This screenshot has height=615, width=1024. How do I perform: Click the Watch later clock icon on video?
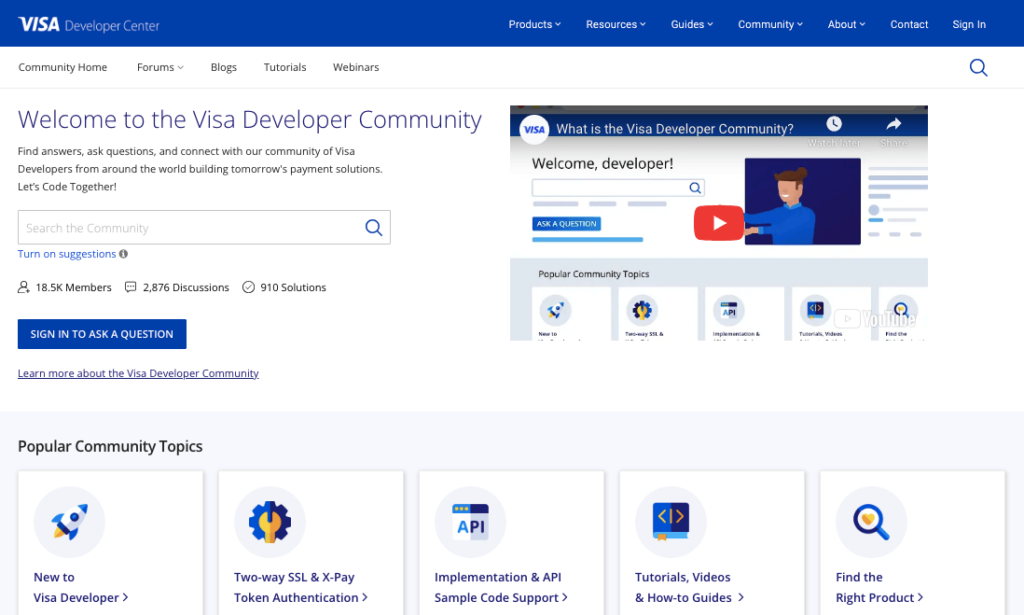coord(834,124)
